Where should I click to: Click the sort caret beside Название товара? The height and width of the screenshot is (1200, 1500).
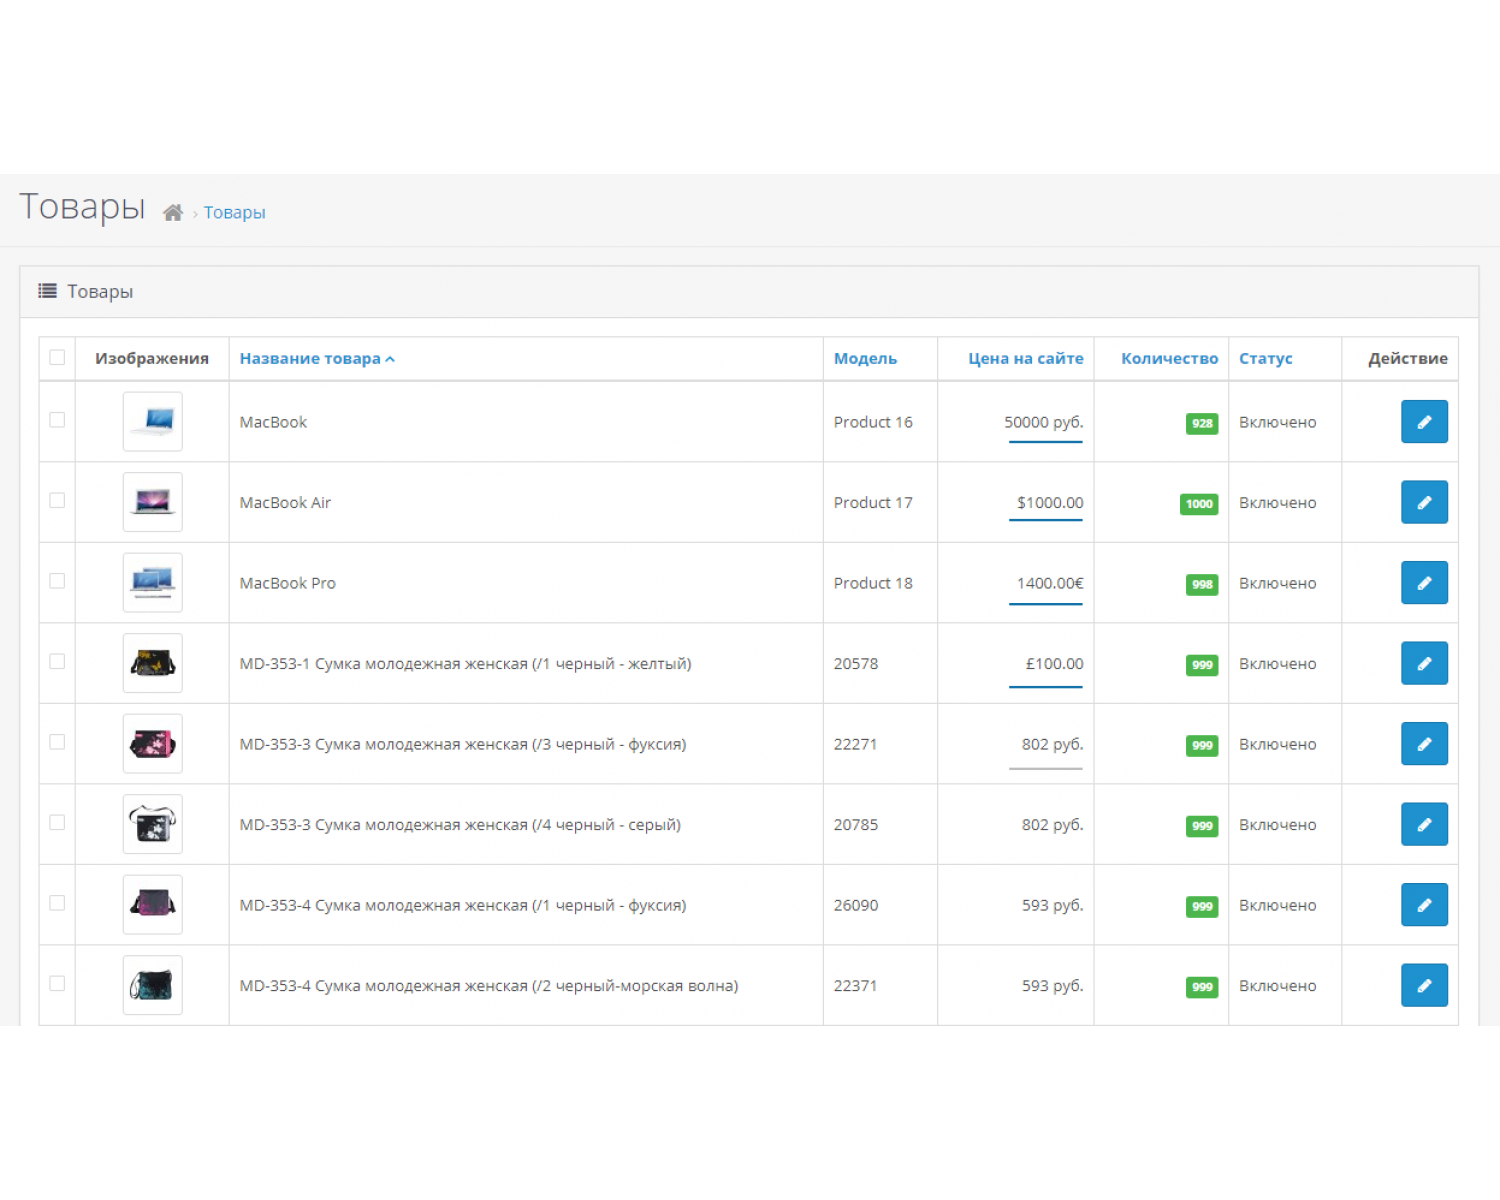[390, 358]
